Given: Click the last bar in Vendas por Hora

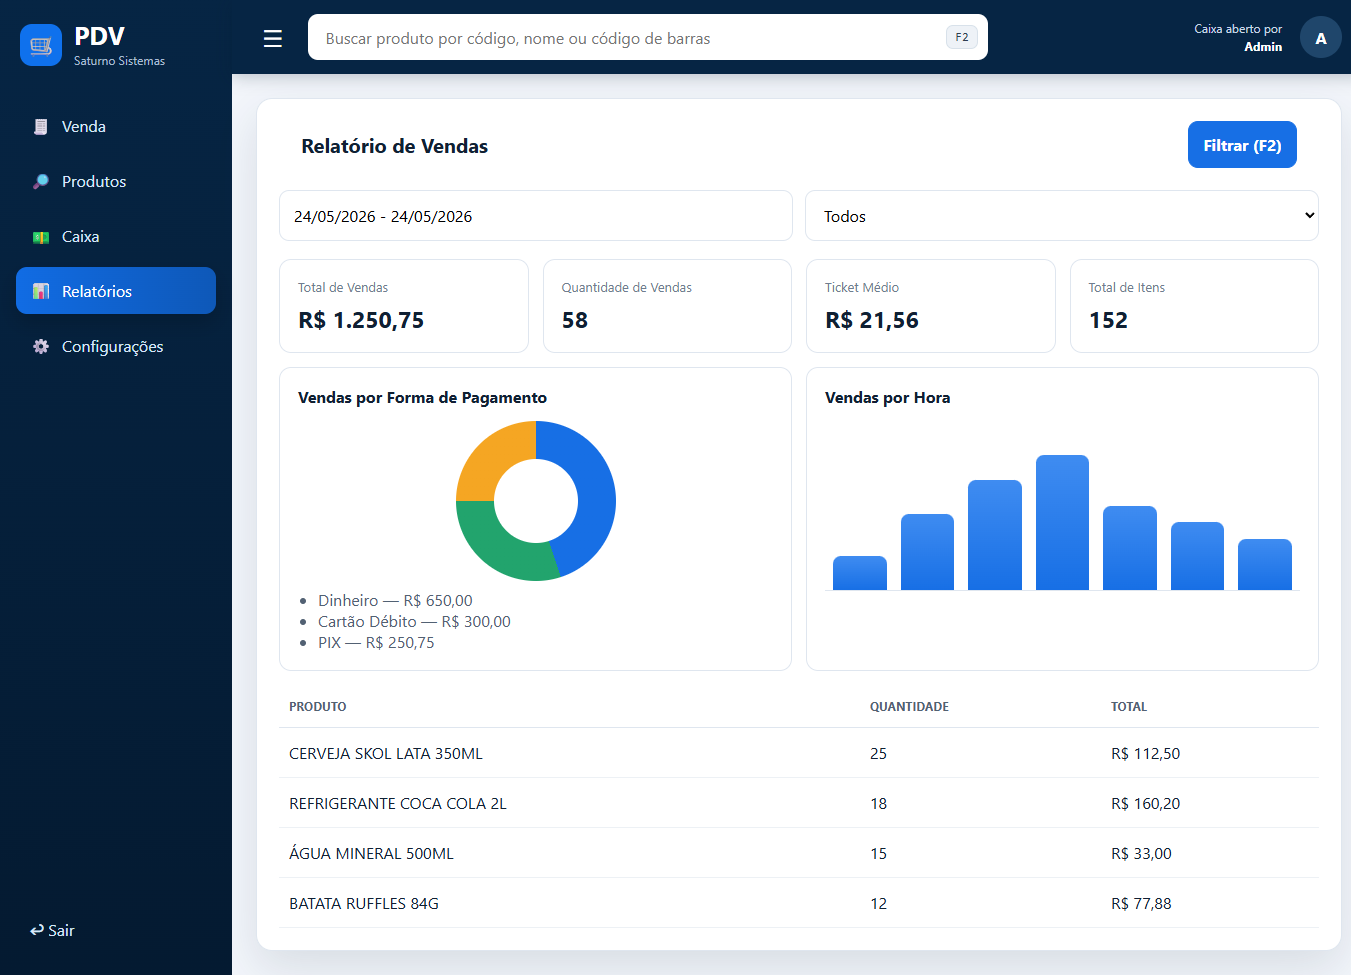Looking at the screenshot, I should (x=1265, y=565).
